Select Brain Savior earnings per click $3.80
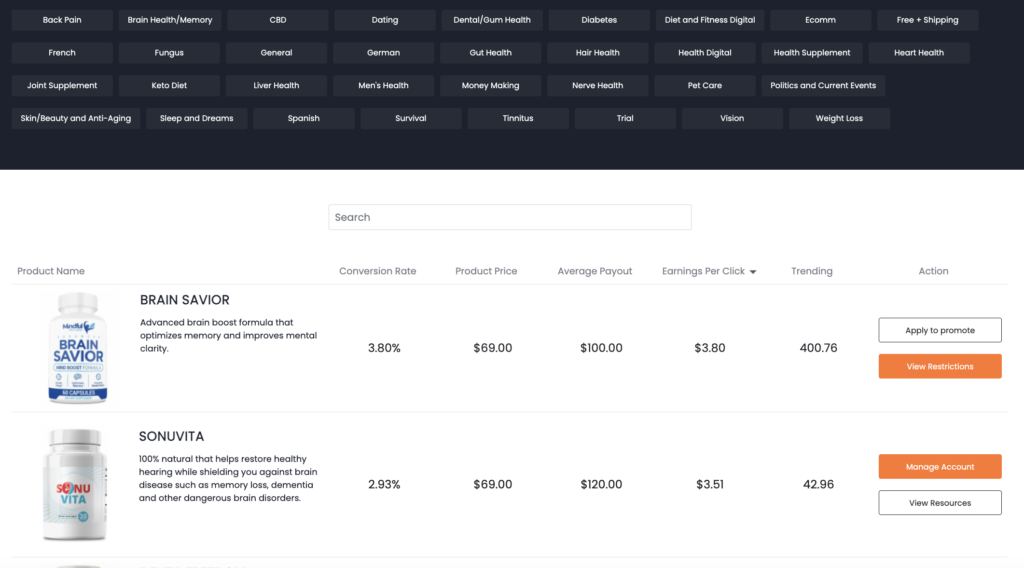This screenshot has height=568, width=1024. pos(710,348)
